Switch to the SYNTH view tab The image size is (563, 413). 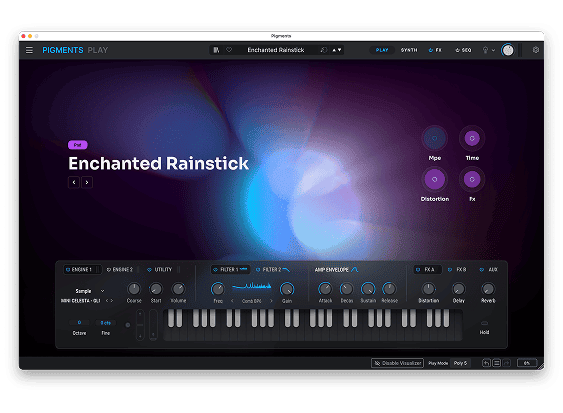409,50
